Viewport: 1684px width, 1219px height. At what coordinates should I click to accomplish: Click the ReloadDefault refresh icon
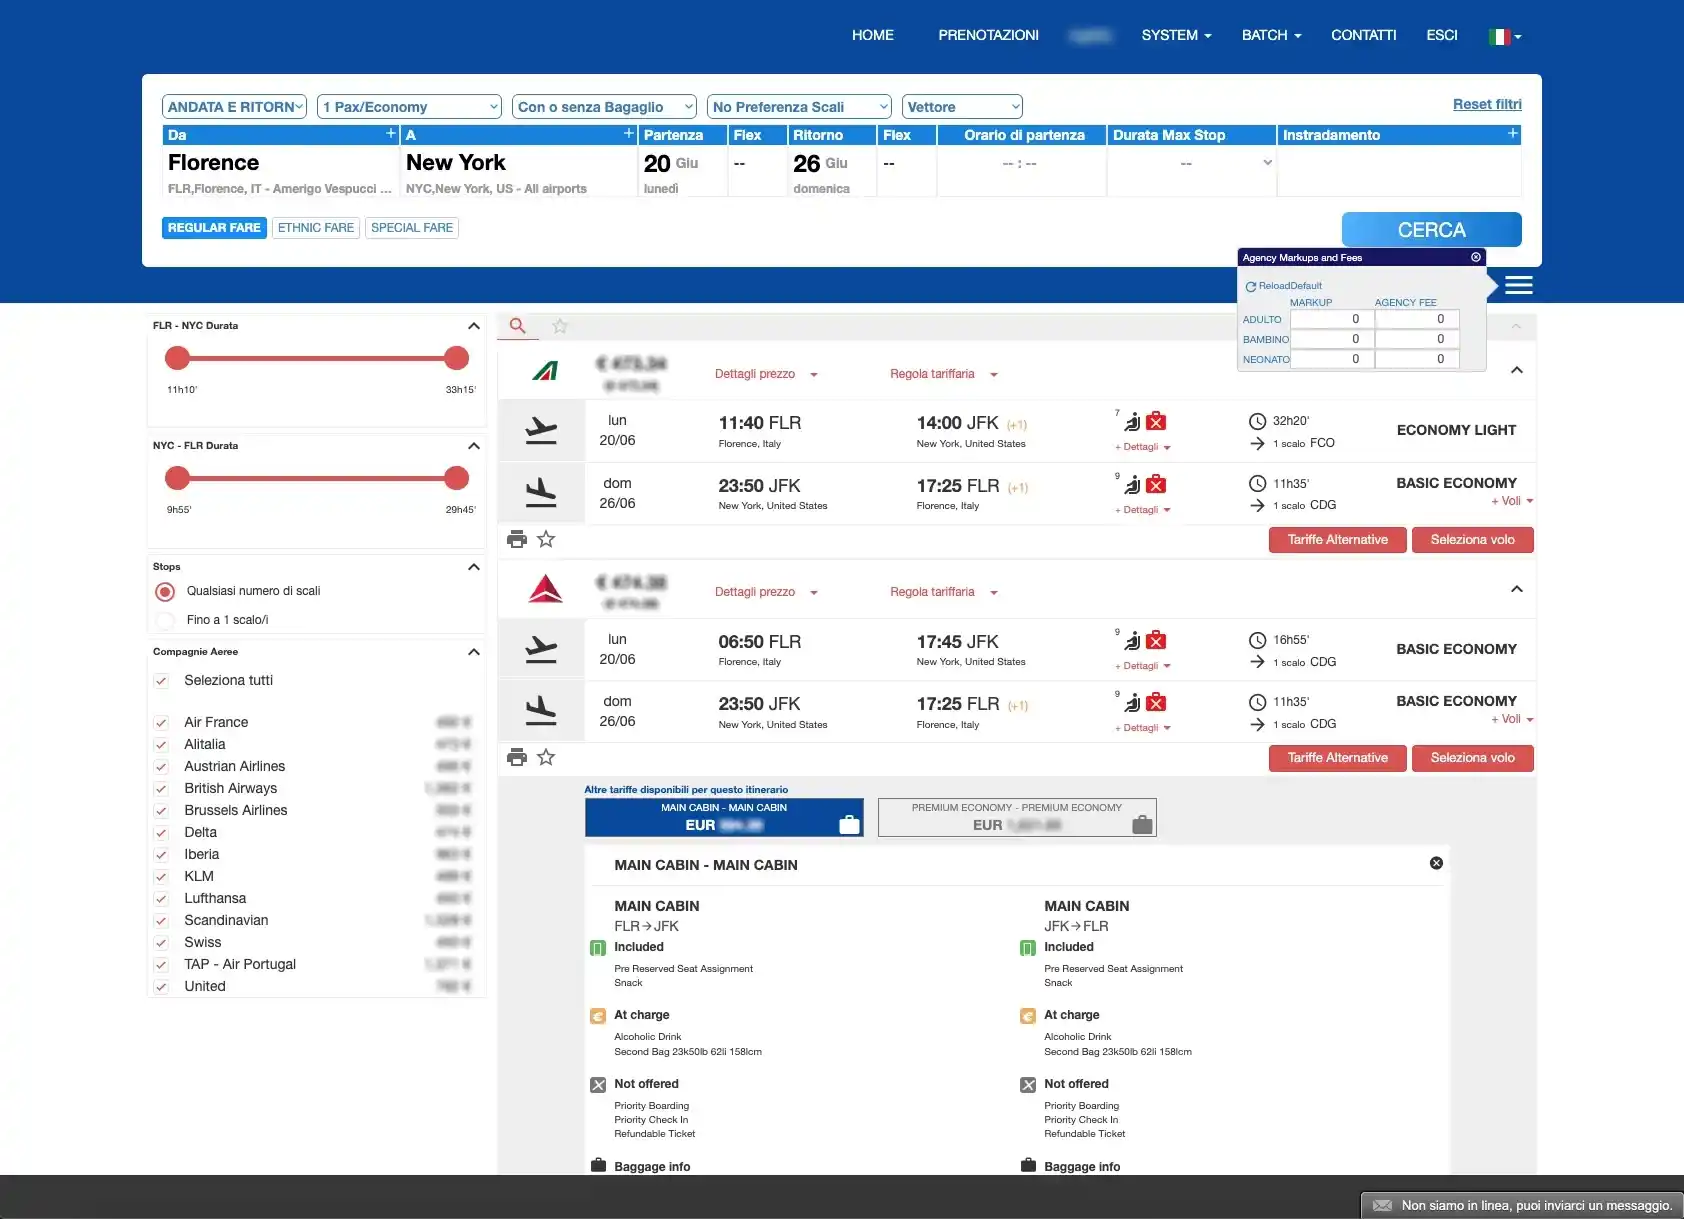tap(1250, 287)
